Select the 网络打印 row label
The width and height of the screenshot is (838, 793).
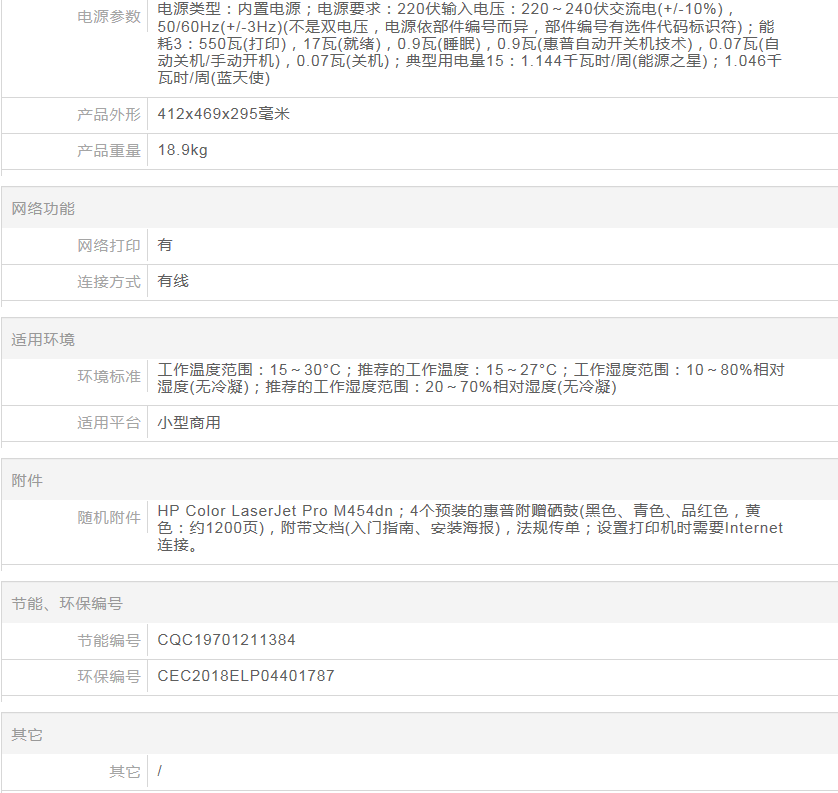(109, 246)
